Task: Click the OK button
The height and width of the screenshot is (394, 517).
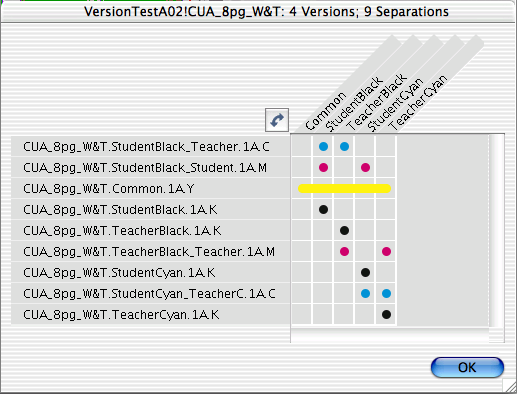Action: click(467, 367)
